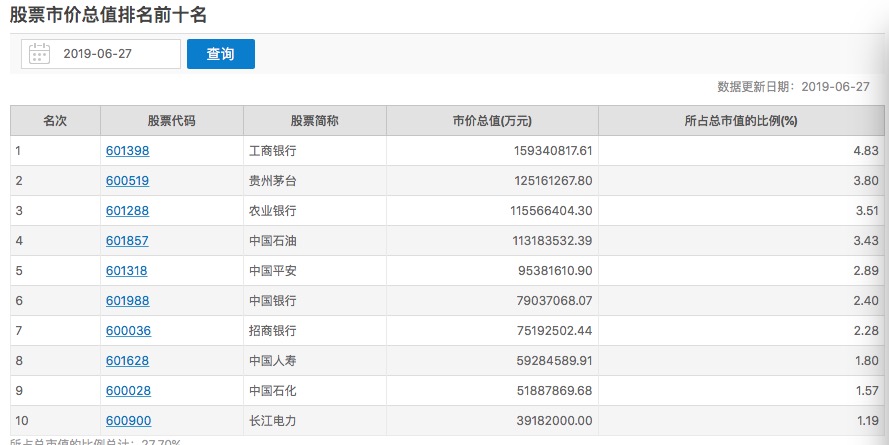Select the percentage value 1.57
Screen dimensions: 889x445
866,391
